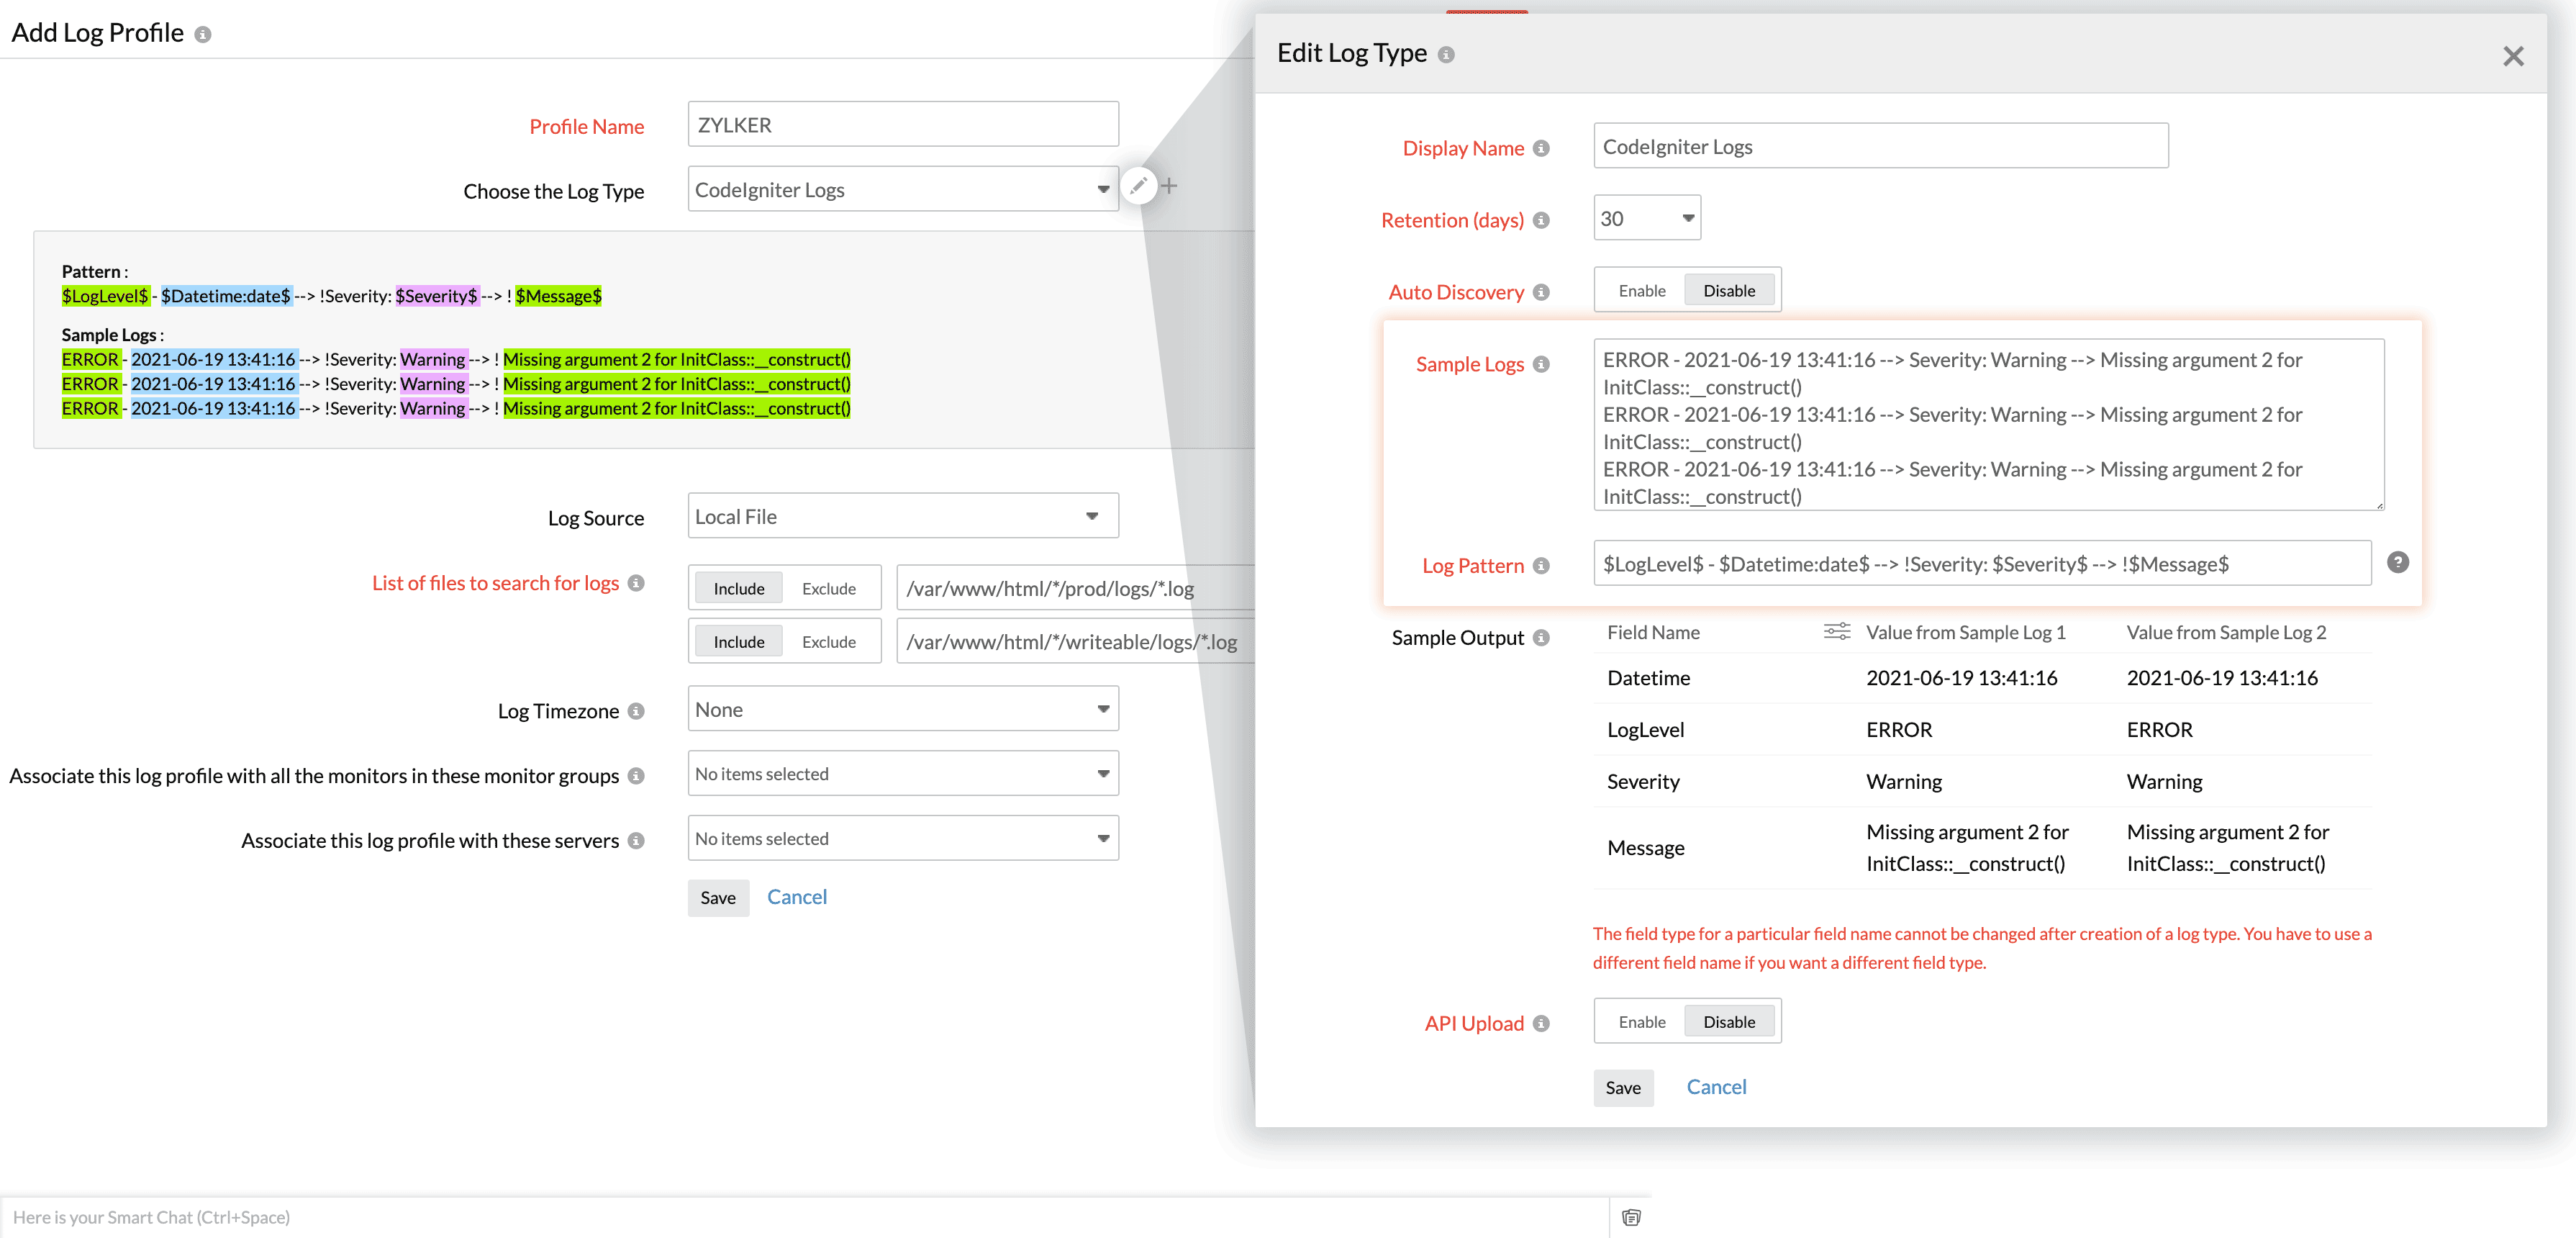Viewport: 2576px width, 1238px height.
Task: Enable API Upload for the log type
Action: [x=1641, y=1021]
